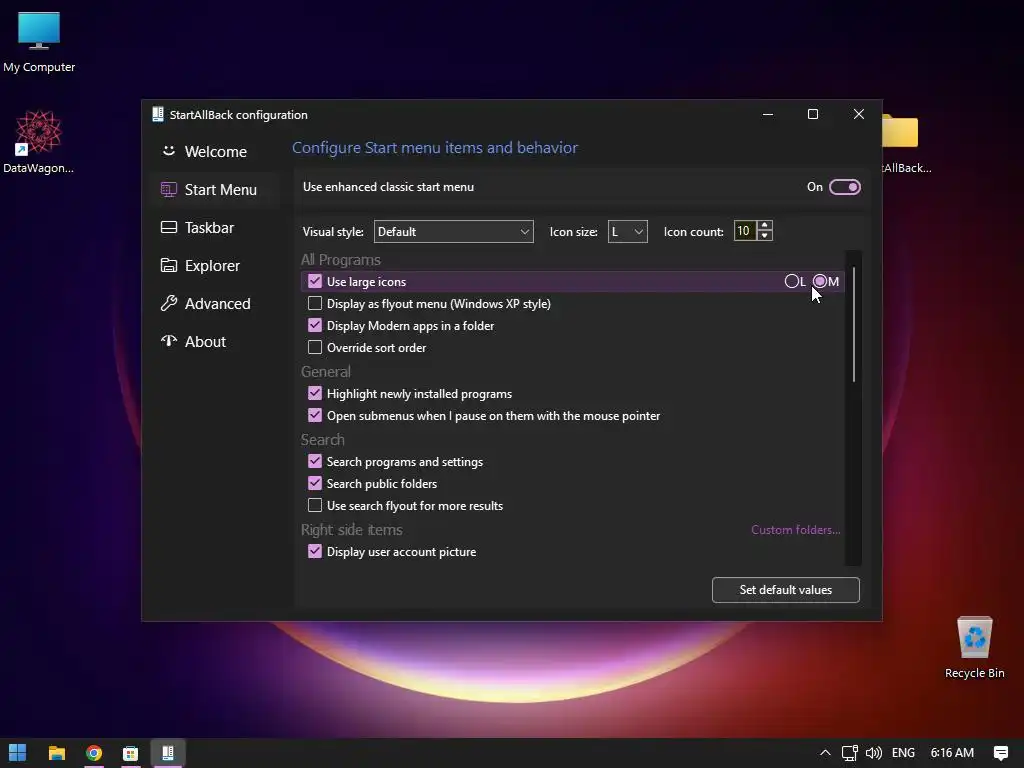Viewport: 1024px width, 768px height.
Task: Open the Custom folders link
Action: (x=795, y=530)
